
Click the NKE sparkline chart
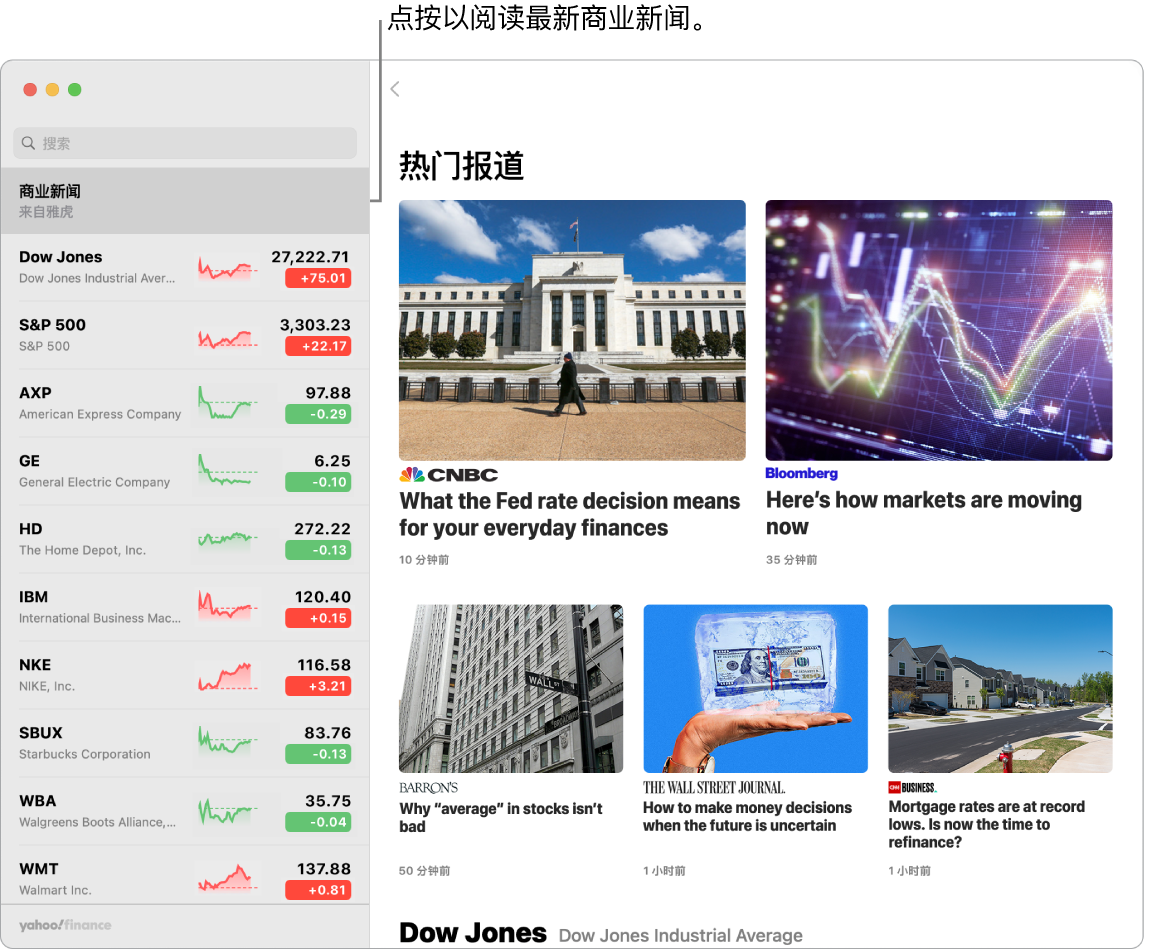[228, 673]
